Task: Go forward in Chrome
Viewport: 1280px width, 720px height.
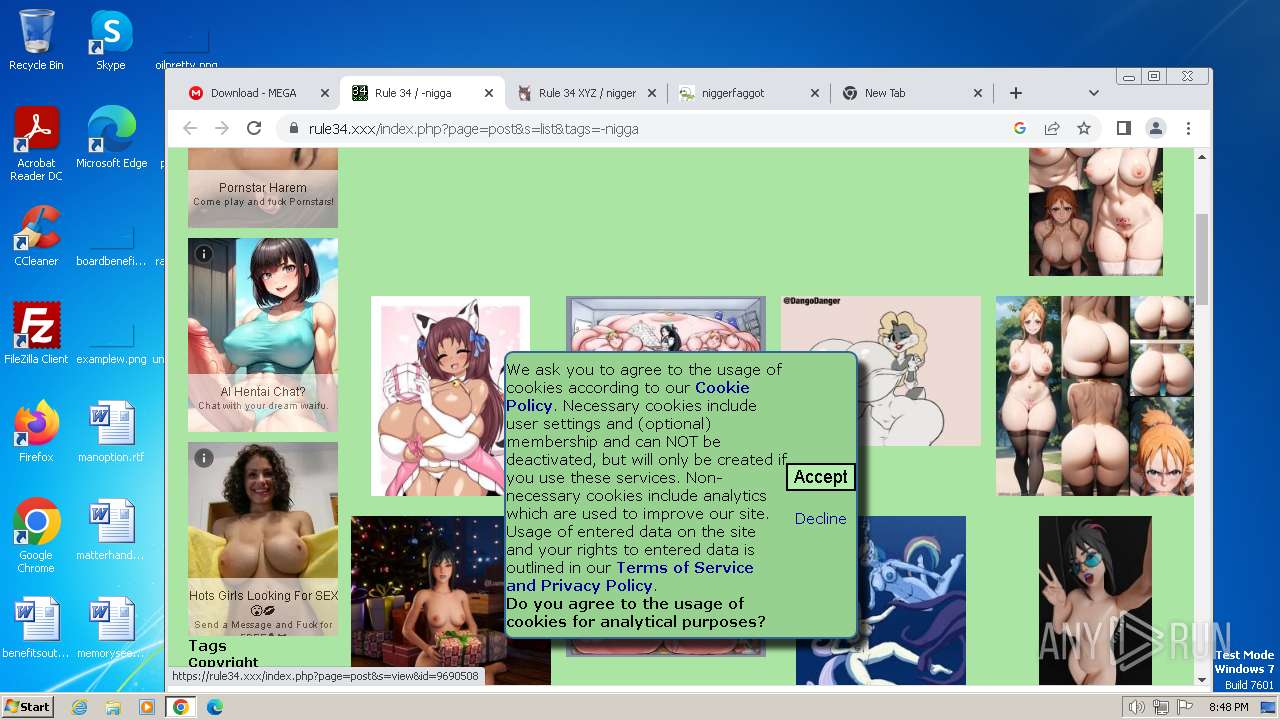Action: coord(222,128)
